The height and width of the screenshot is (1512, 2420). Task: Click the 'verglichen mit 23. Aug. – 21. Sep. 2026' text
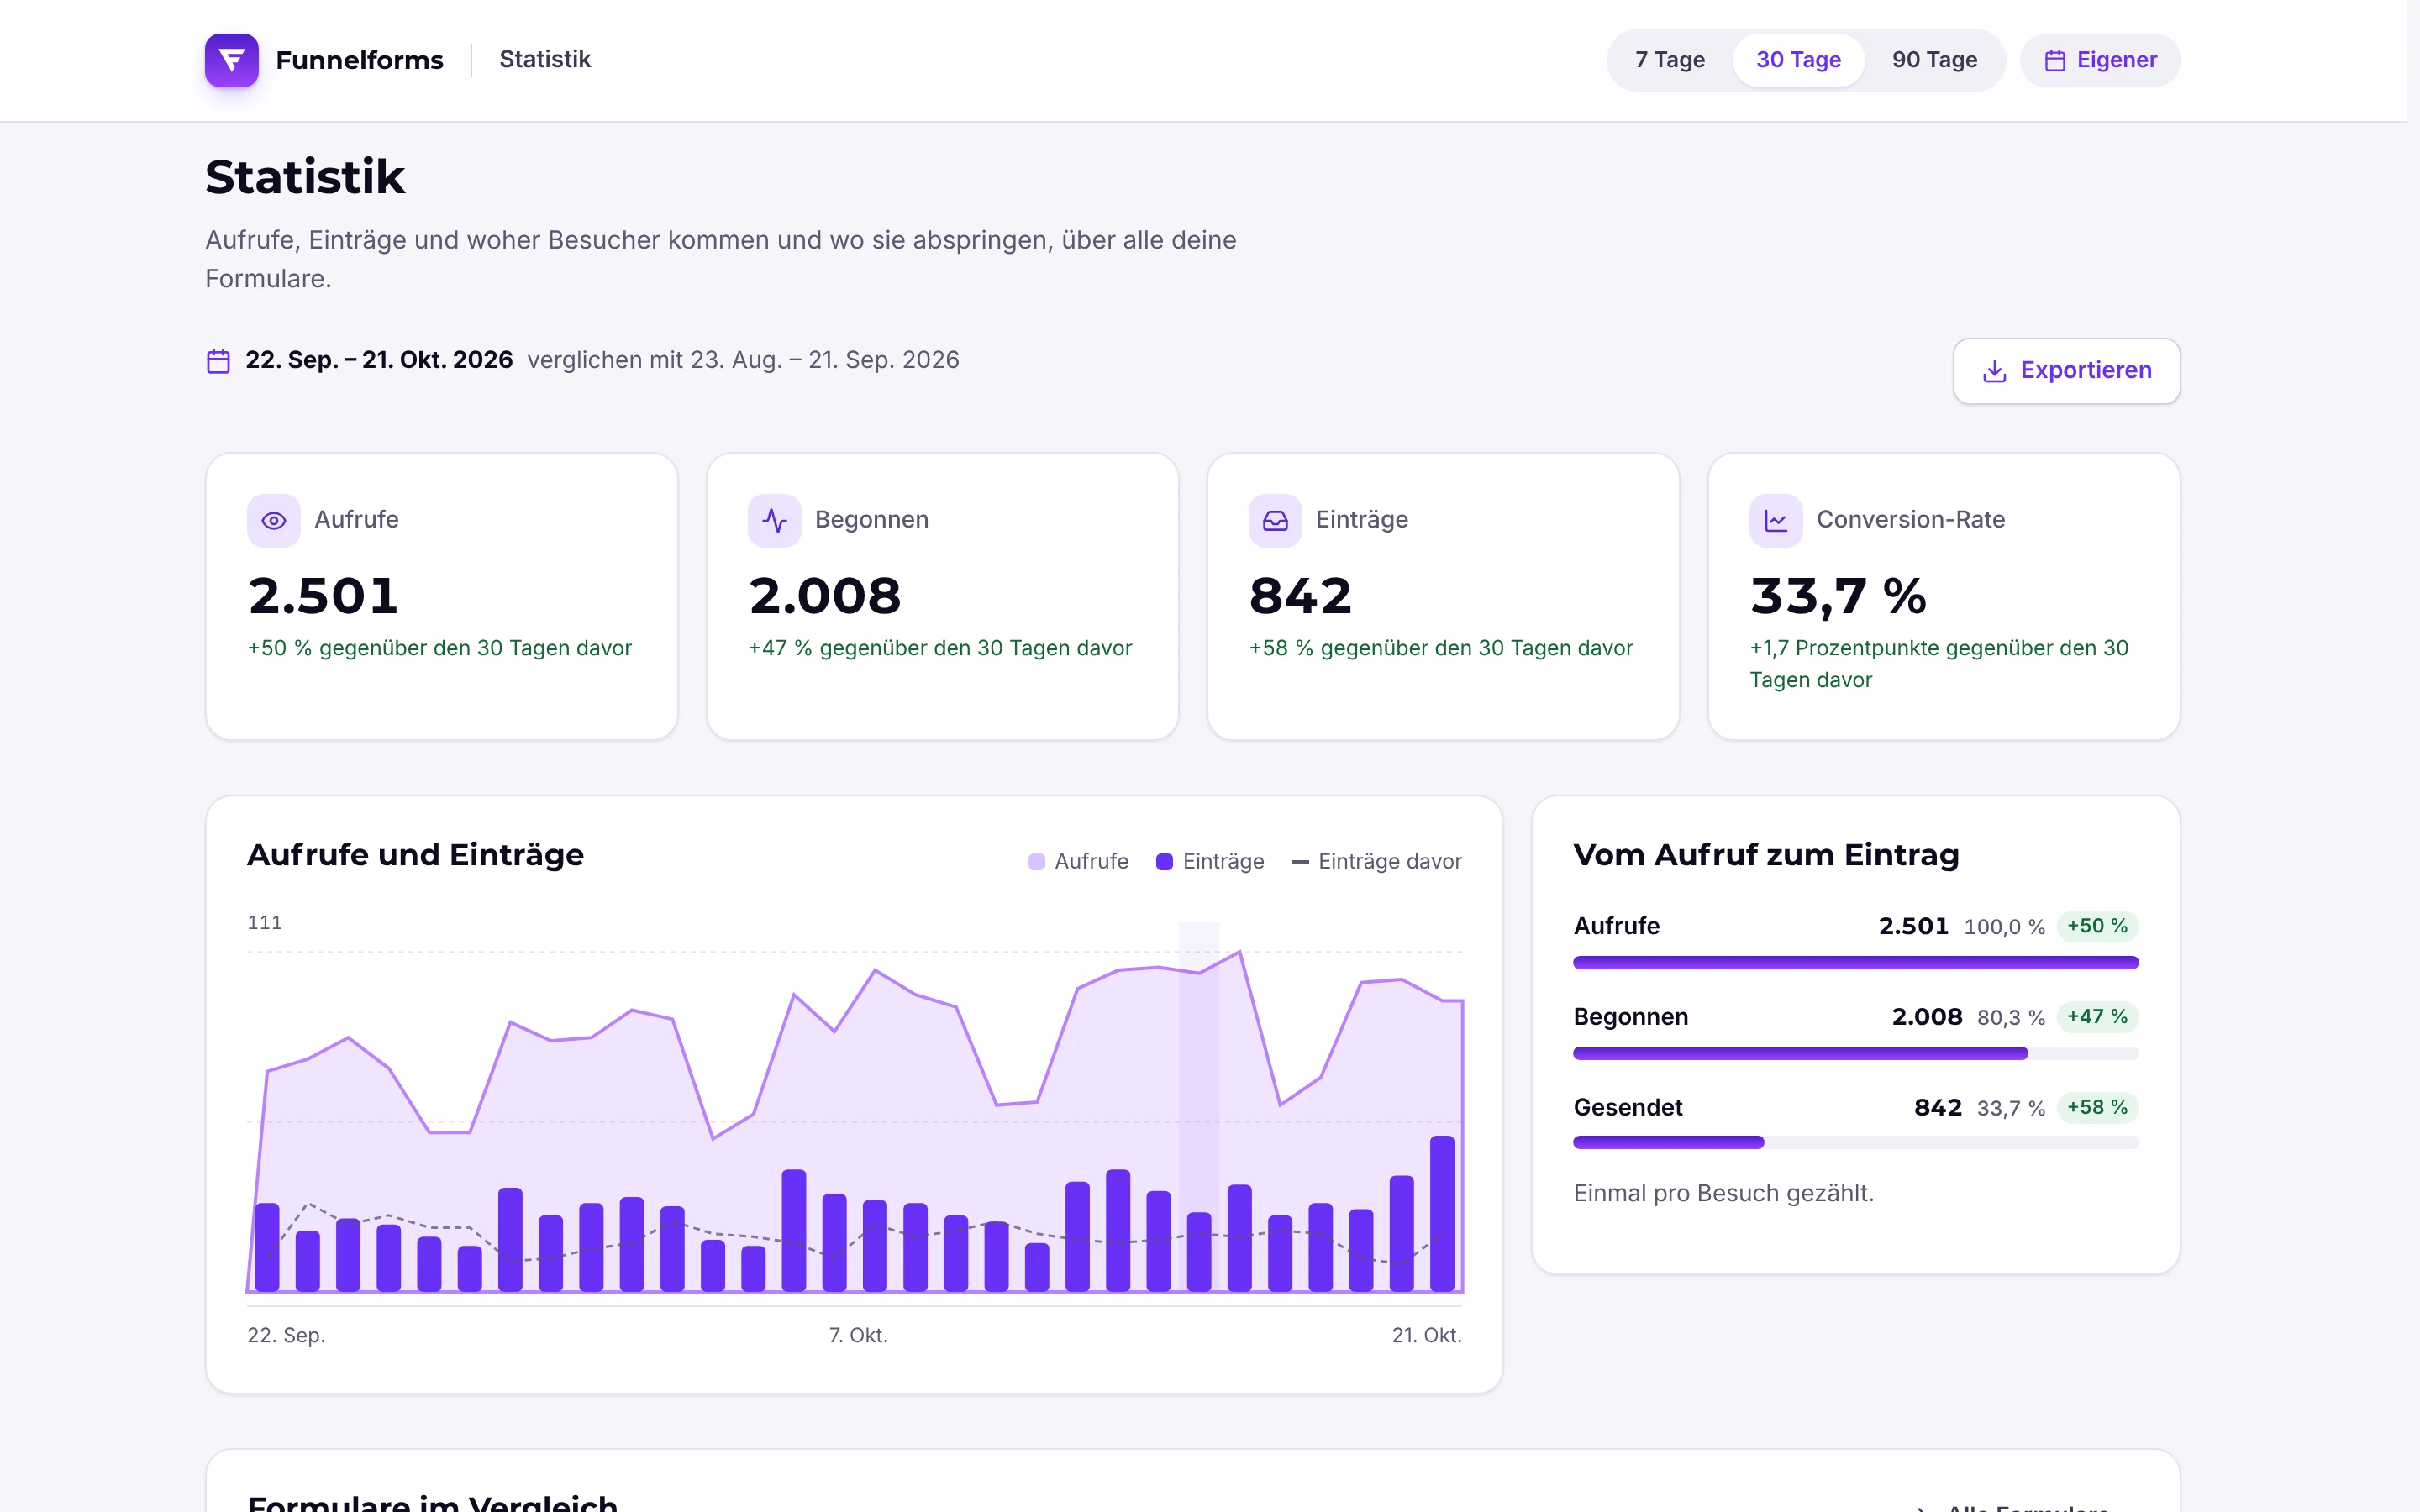click(x=743, y=360)
